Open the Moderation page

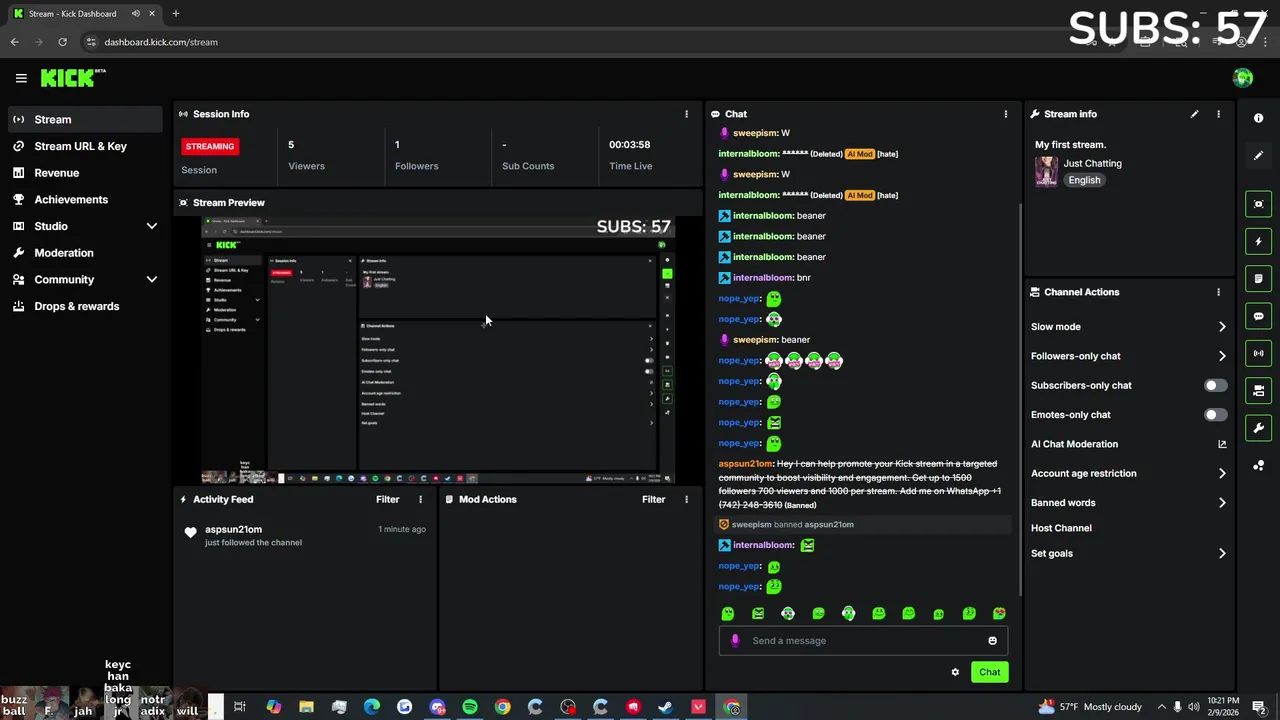click(x=85, y=253)
